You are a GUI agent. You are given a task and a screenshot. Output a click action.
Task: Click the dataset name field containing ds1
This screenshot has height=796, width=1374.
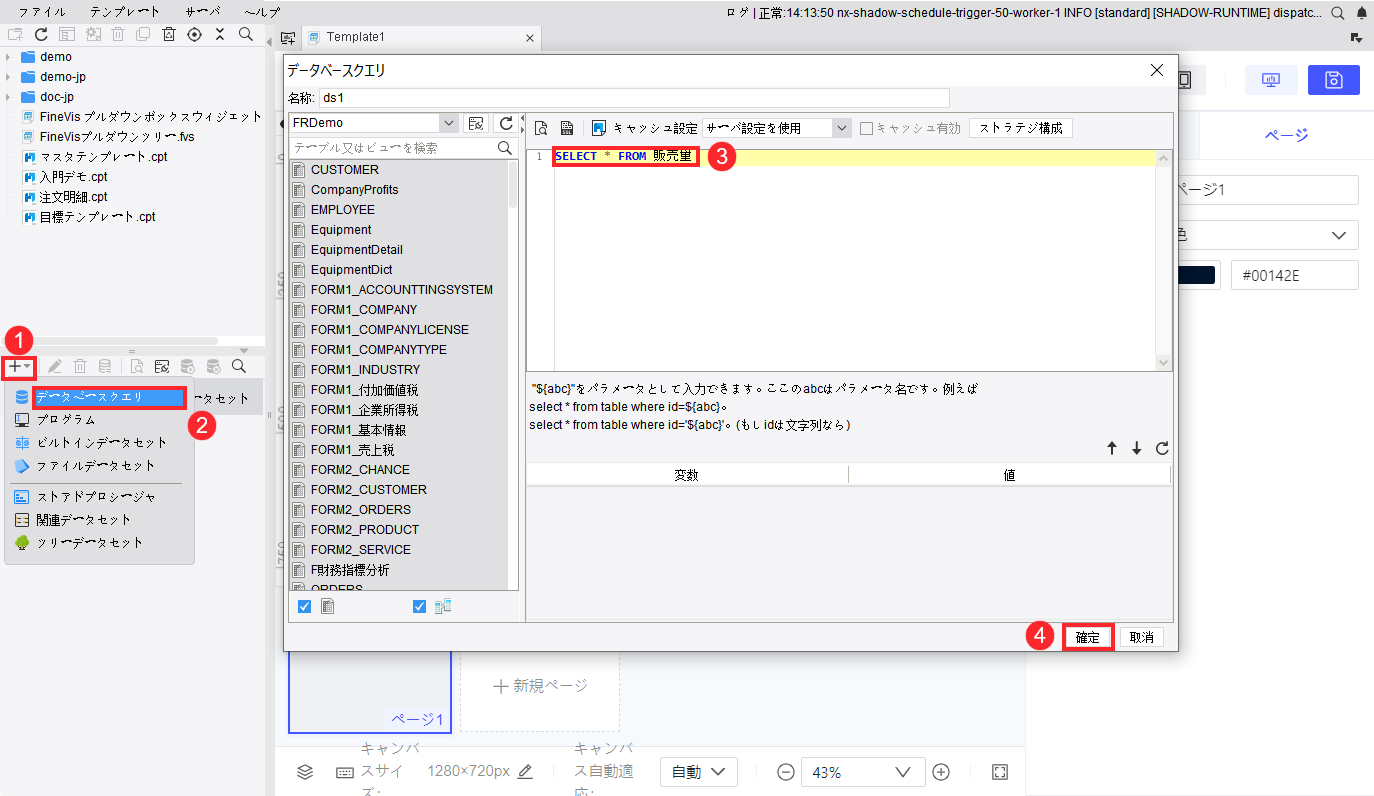click(632, 98)
